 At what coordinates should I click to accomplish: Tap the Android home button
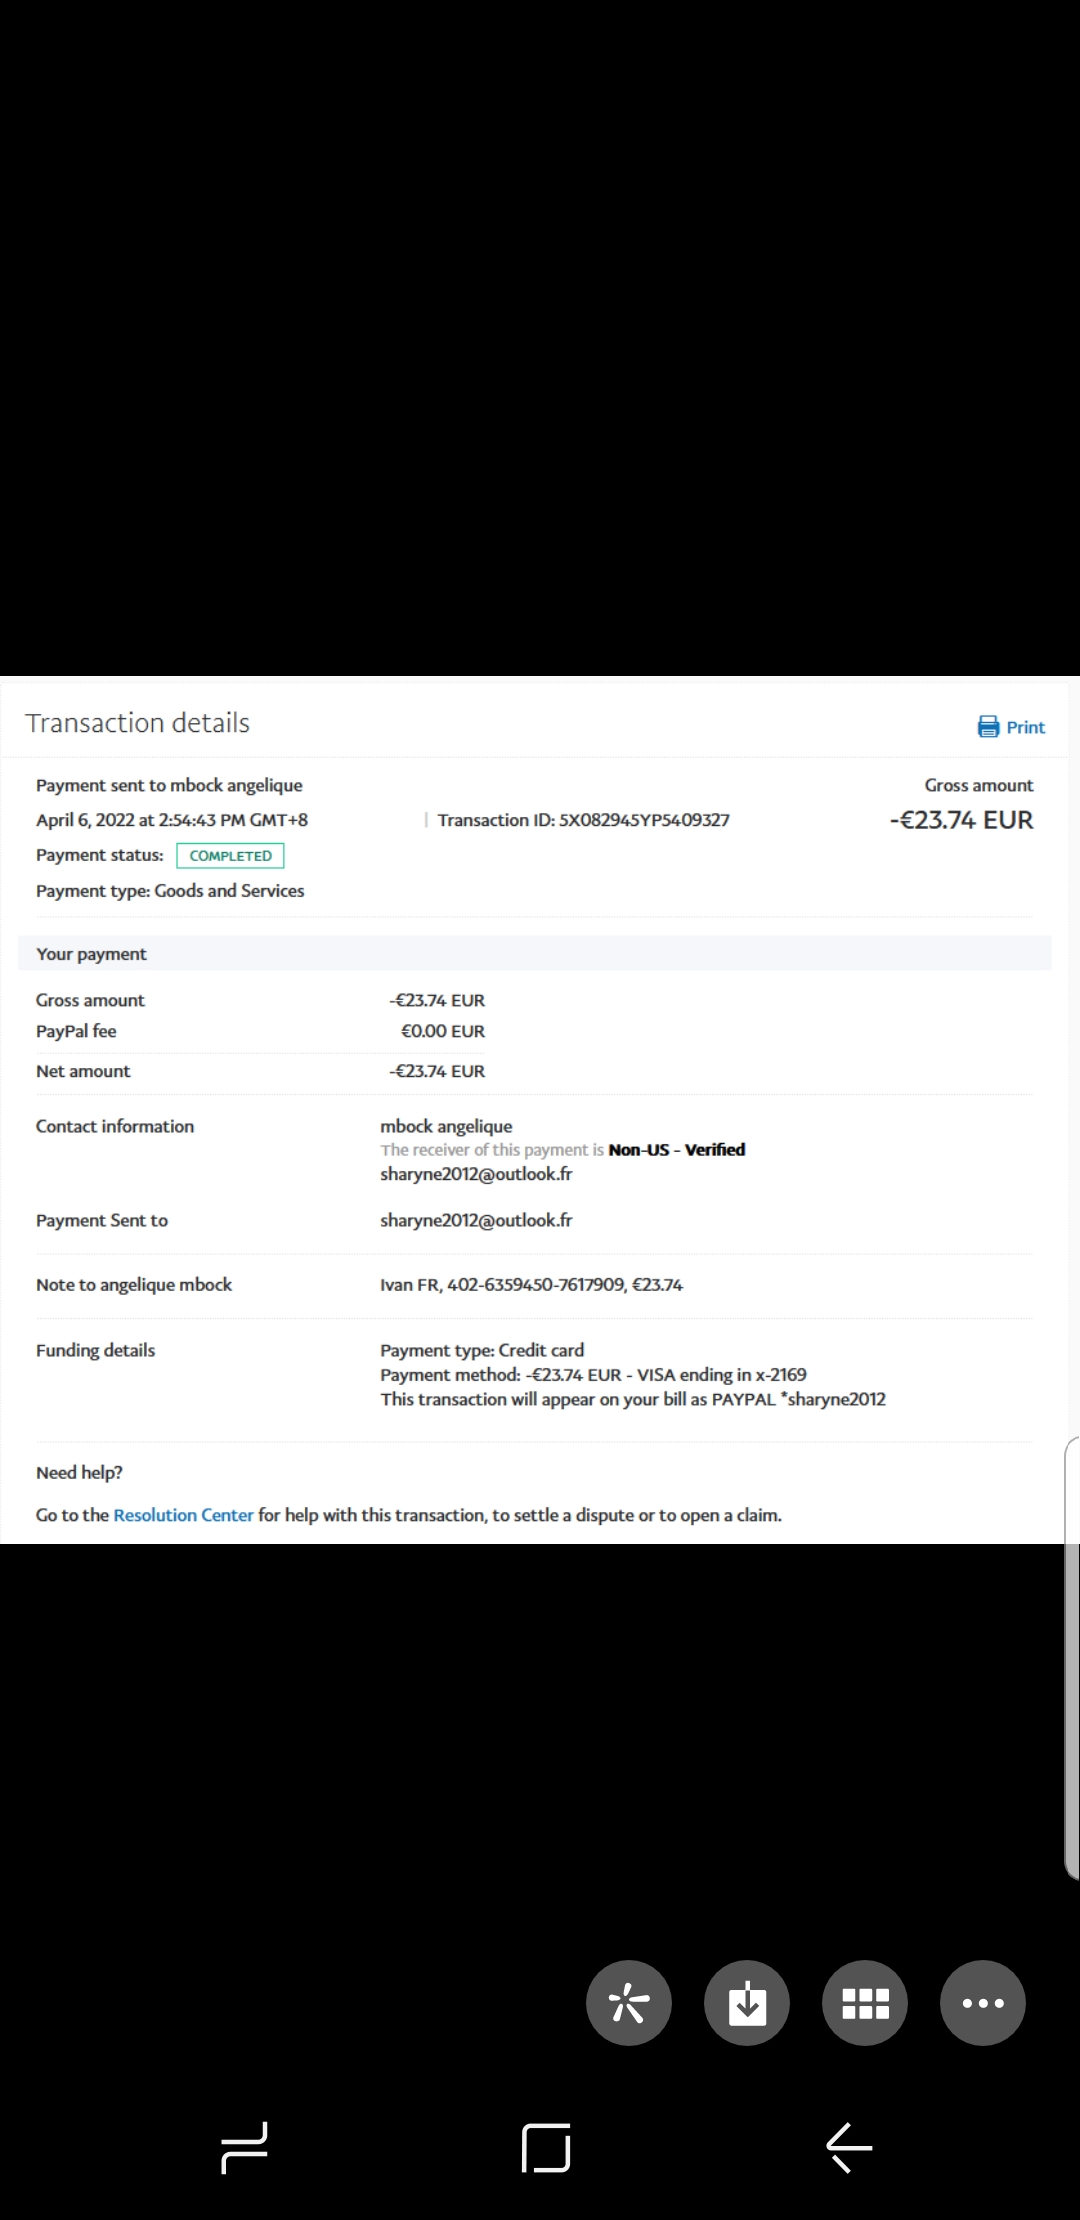546,2147
